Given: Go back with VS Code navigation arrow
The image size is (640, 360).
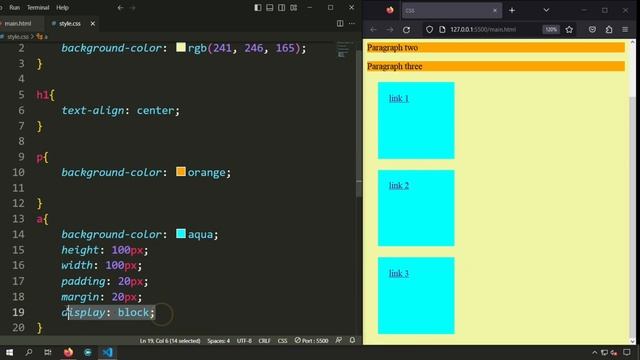Looking at the screenshot, I should click(120, 7).
